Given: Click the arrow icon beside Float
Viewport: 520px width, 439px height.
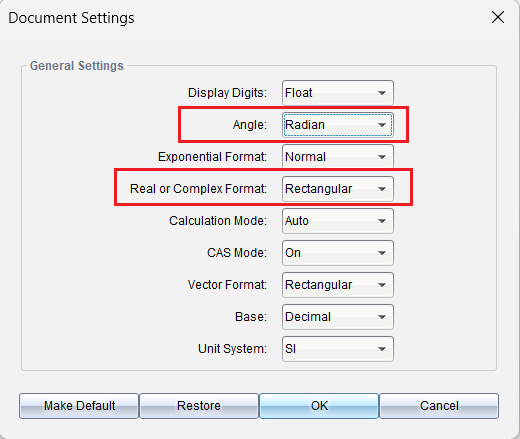Looking at the screenshot, I should click(382, 93).
